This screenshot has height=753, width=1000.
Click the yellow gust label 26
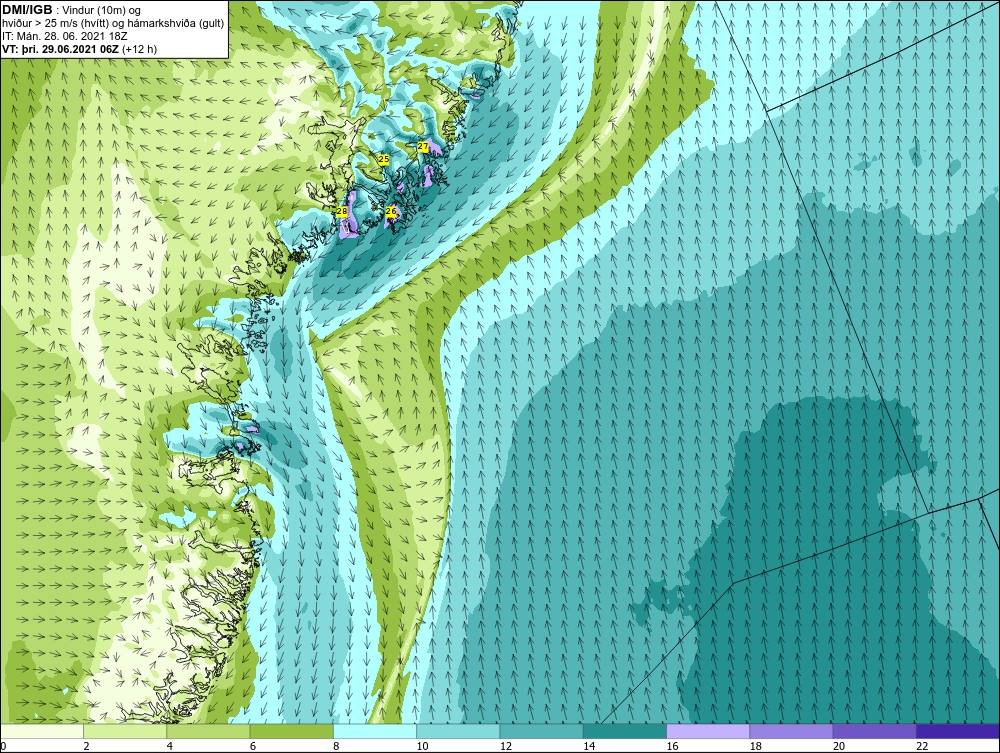coord(391,210)
